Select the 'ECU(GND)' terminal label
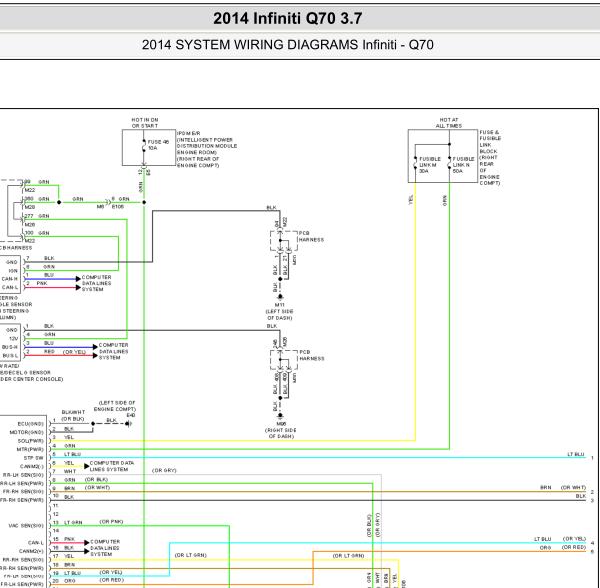Screen dimensions: 600x588 point(30,424)
